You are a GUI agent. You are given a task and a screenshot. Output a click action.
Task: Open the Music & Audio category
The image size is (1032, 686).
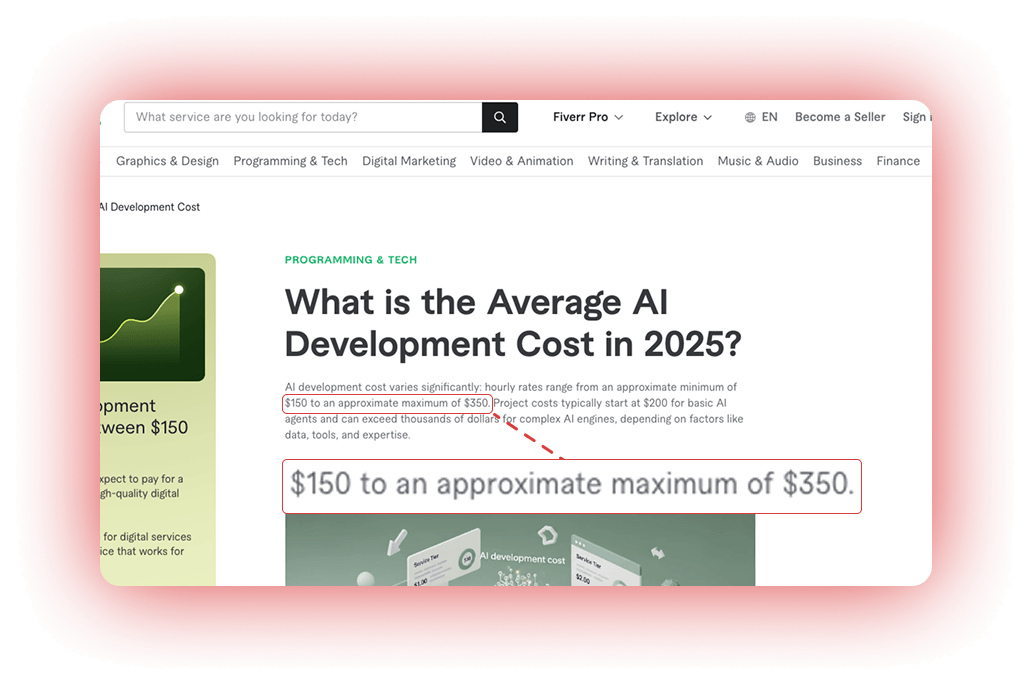(x=758, y=161)
